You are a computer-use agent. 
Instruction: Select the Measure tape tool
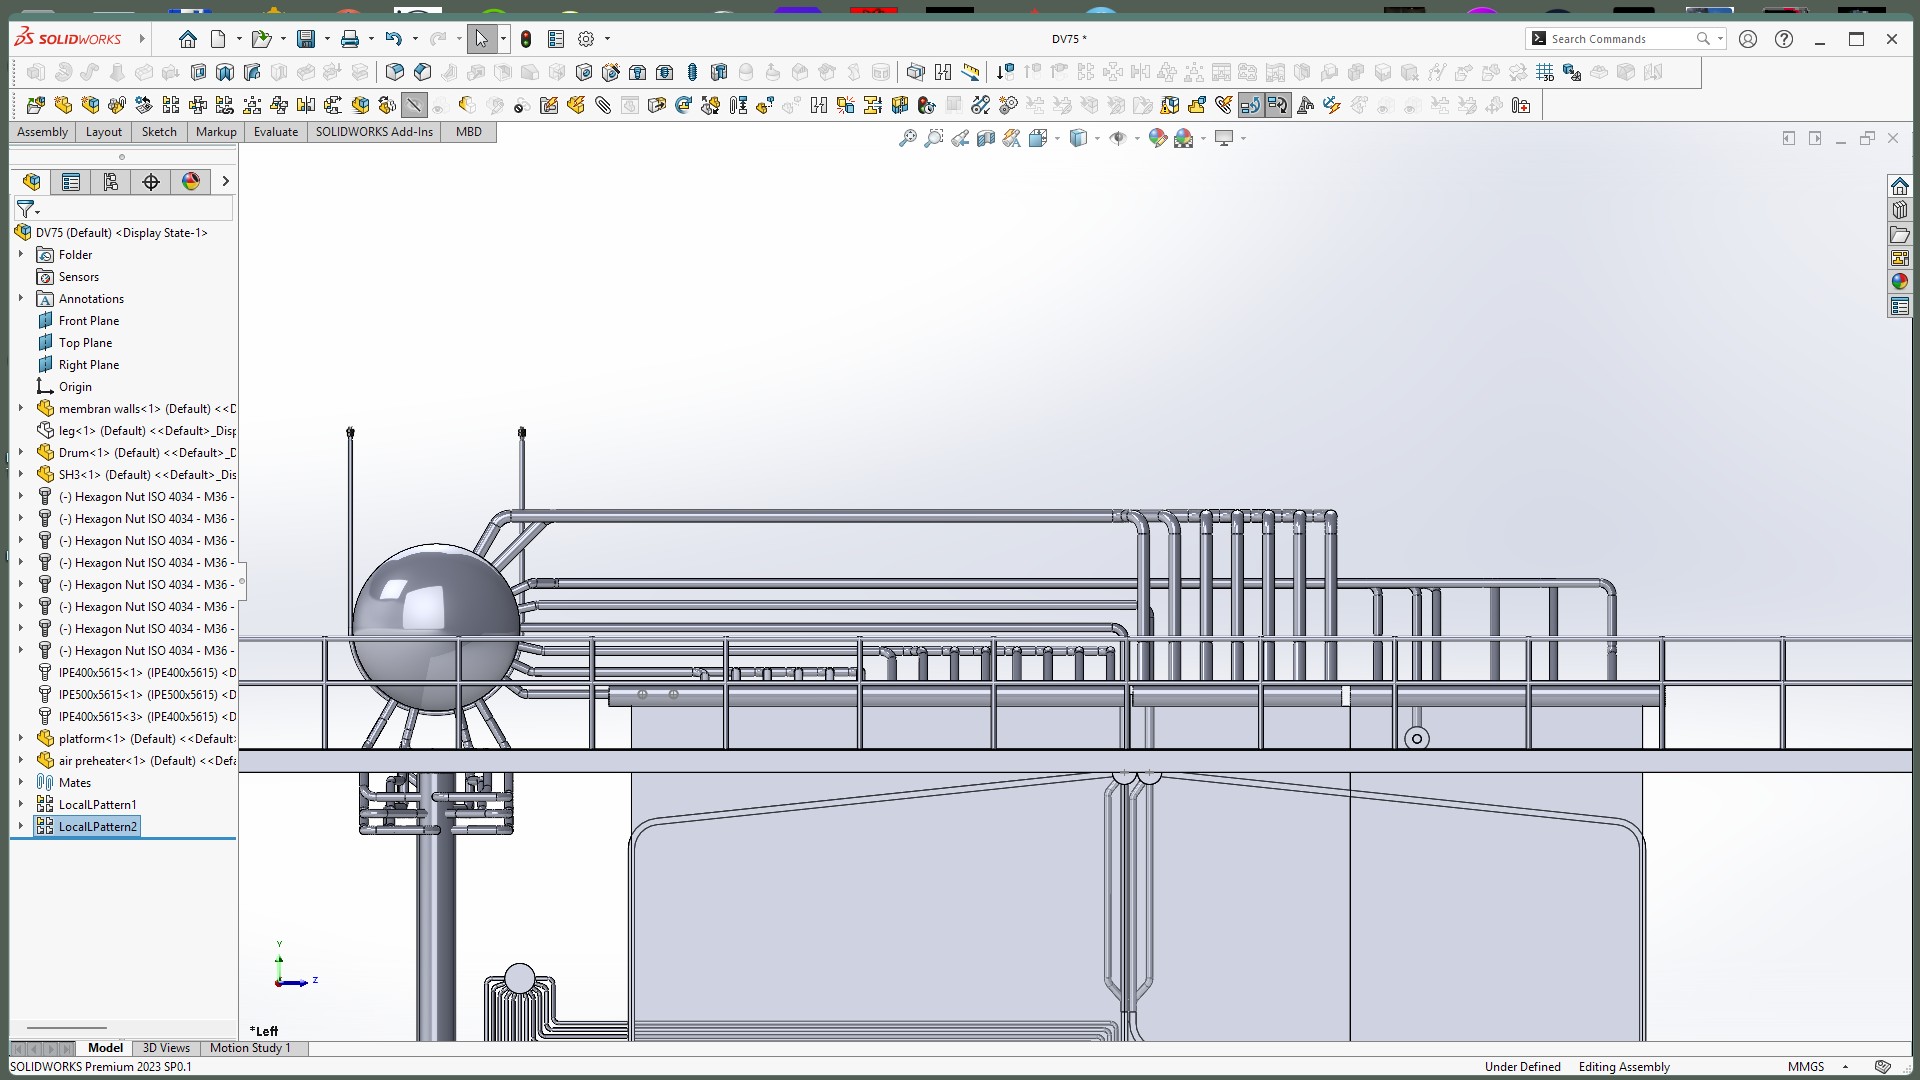coord(970,72)
